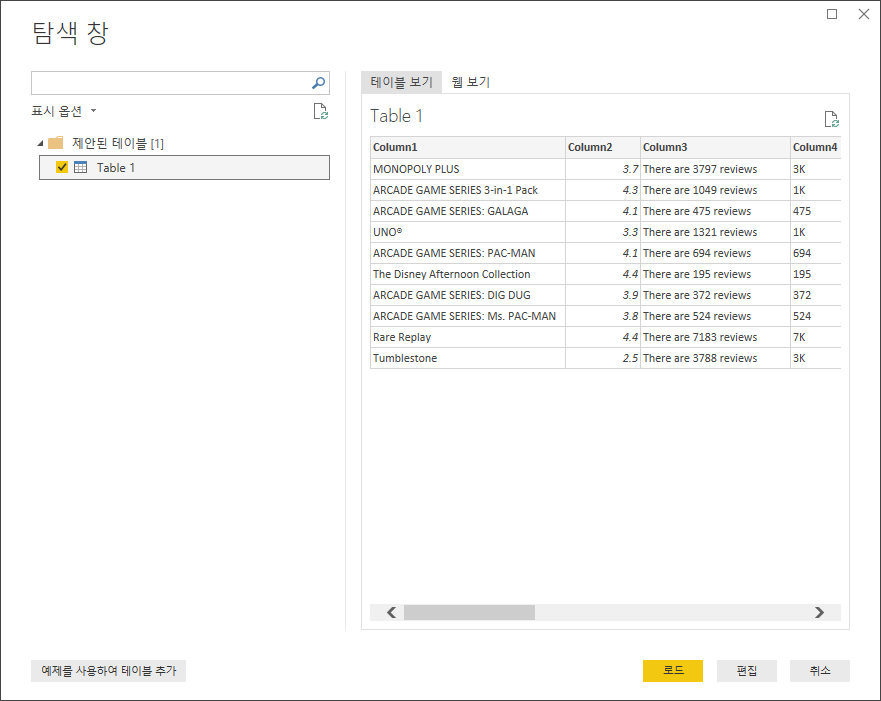
Task: Click the ARCADE GAME SERIES: DIG DUG cell
Action: click(467, 295)
